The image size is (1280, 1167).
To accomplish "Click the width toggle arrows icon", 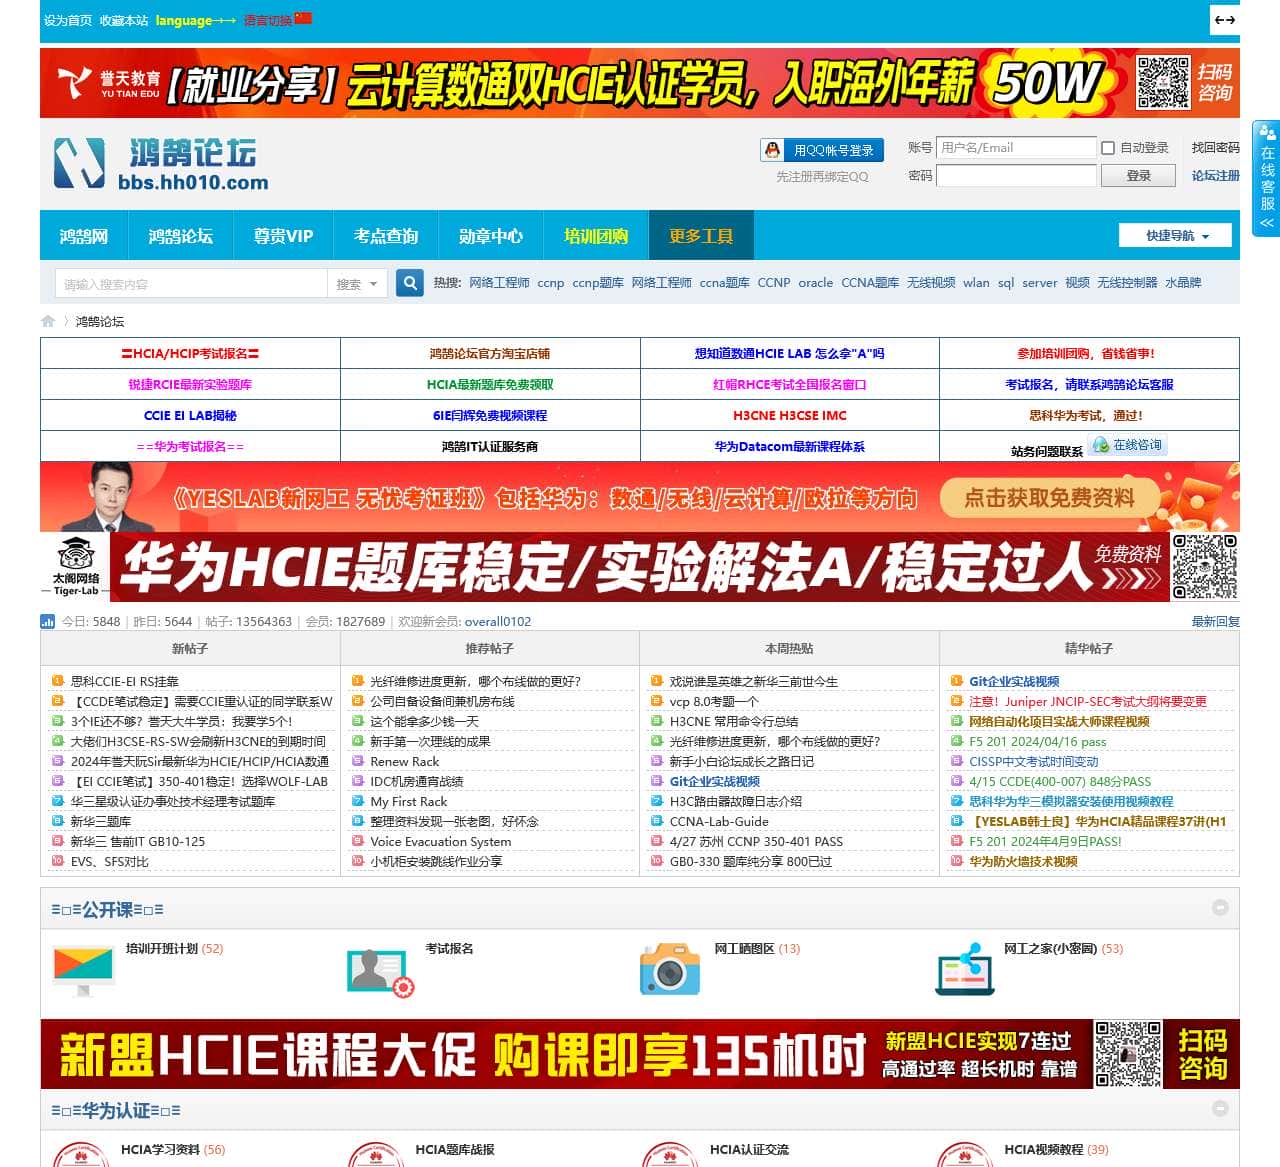I will 1224,20.
